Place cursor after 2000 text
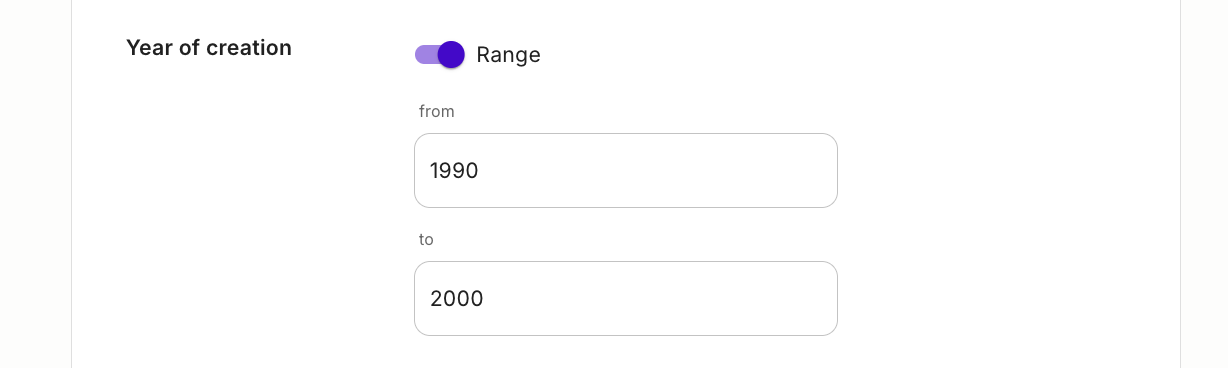The height and width of the screenshot is (368, 1228). (x=485, y=299)
